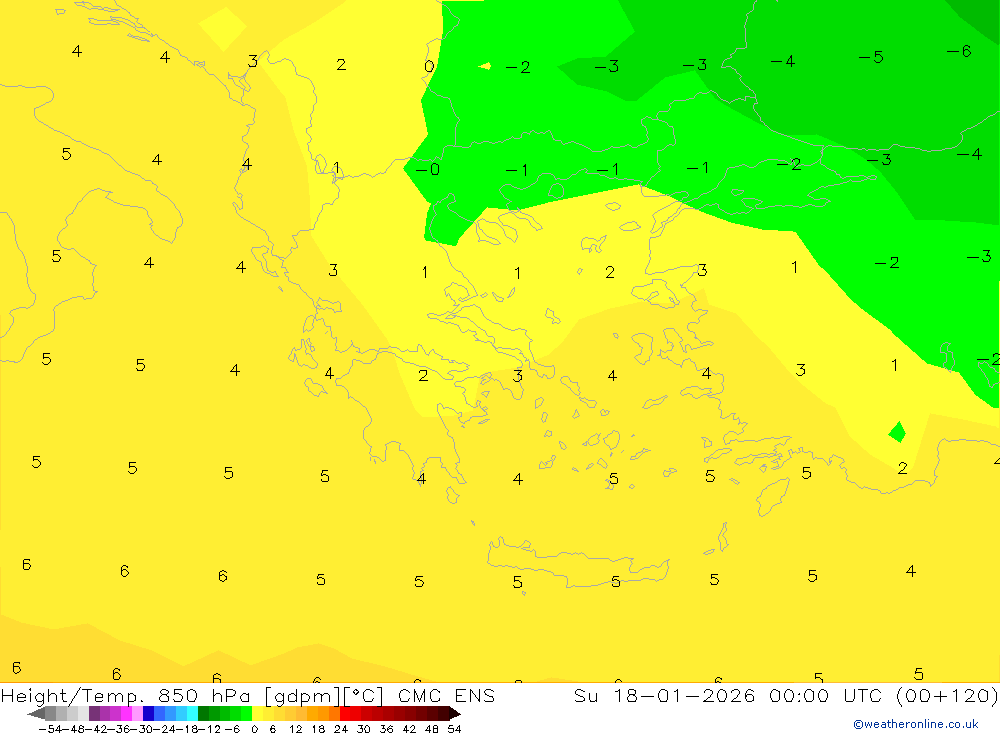Click the -5 temperature value on the map
This screenshot has width=1000, height=733.
871,57
